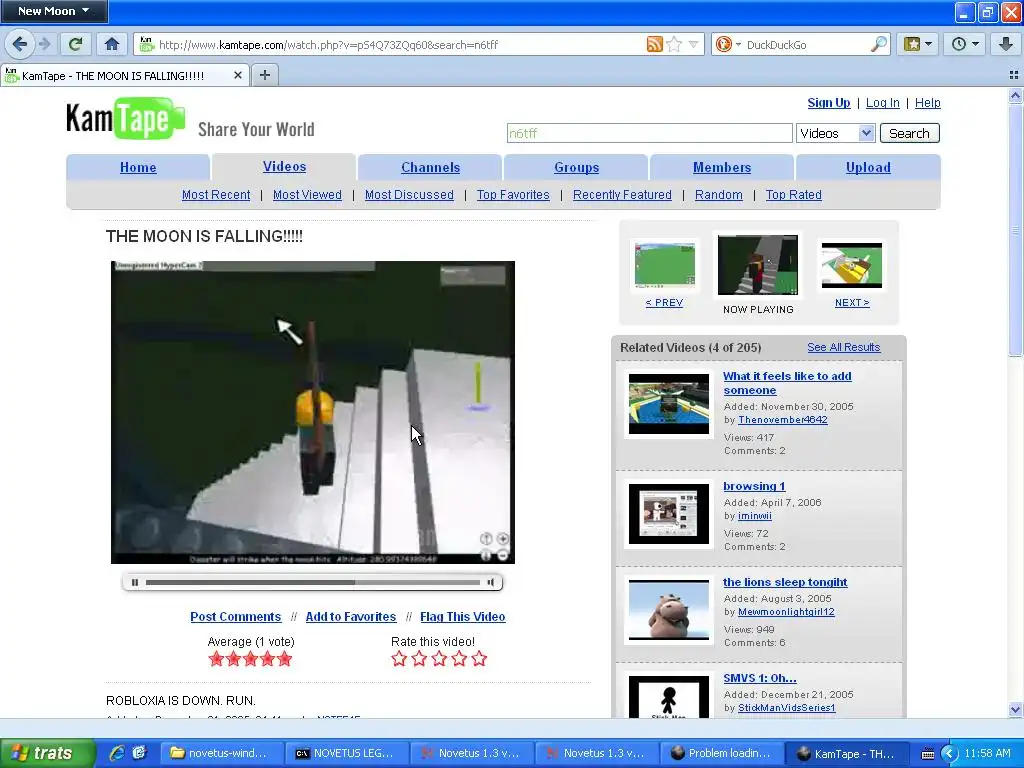Screen dimensions: 1024x768
Task: Switch to the Home tab
Action: (138, 167)
